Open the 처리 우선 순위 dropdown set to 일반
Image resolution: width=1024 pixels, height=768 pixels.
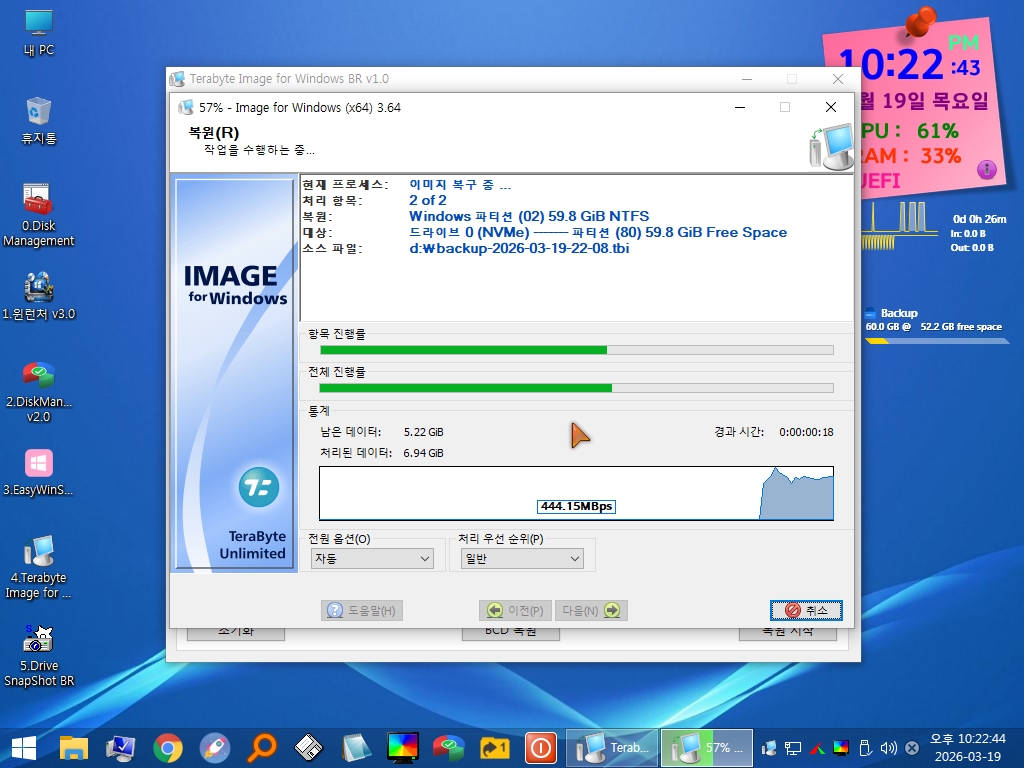pos(522,558)
